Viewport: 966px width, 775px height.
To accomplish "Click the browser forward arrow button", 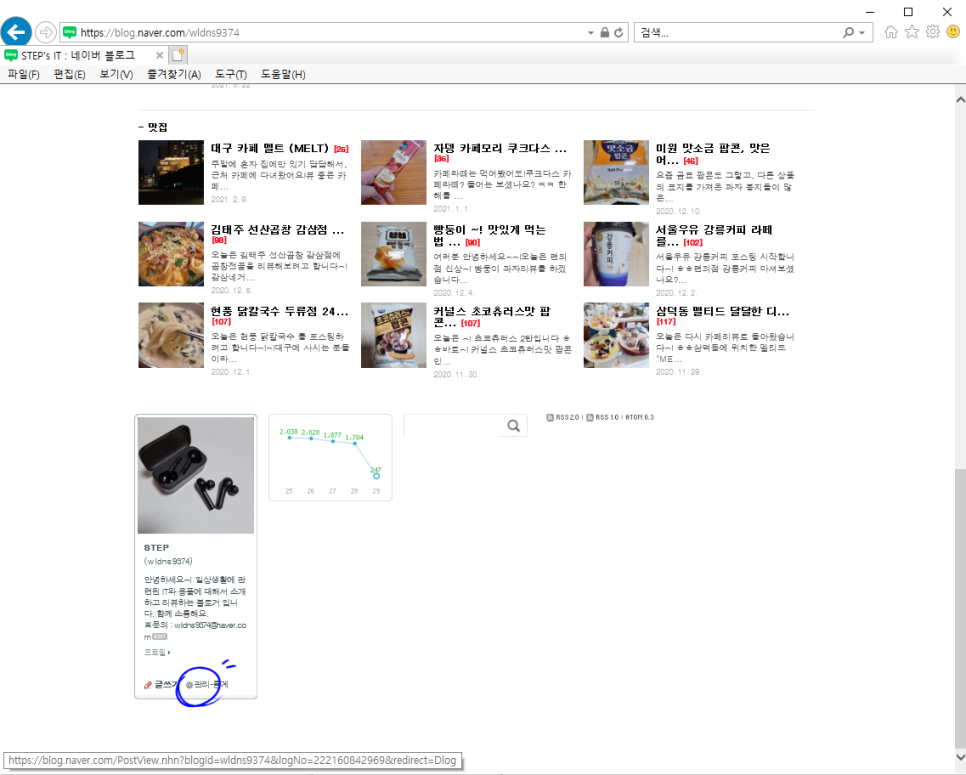I will tap(46, 32).
